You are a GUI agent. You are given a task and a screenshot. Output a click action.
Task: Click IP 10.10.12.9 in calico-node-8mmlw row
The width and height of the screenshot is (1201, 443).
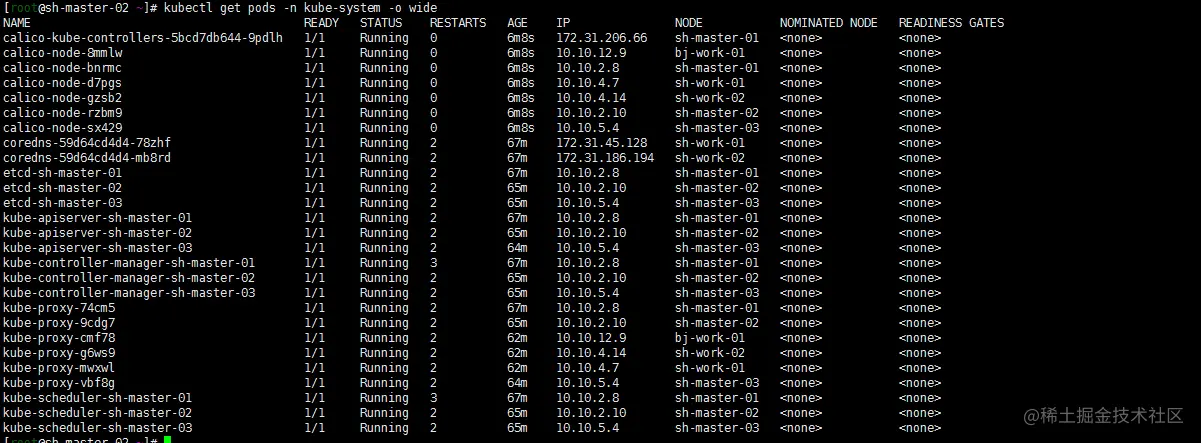point(591,53)
